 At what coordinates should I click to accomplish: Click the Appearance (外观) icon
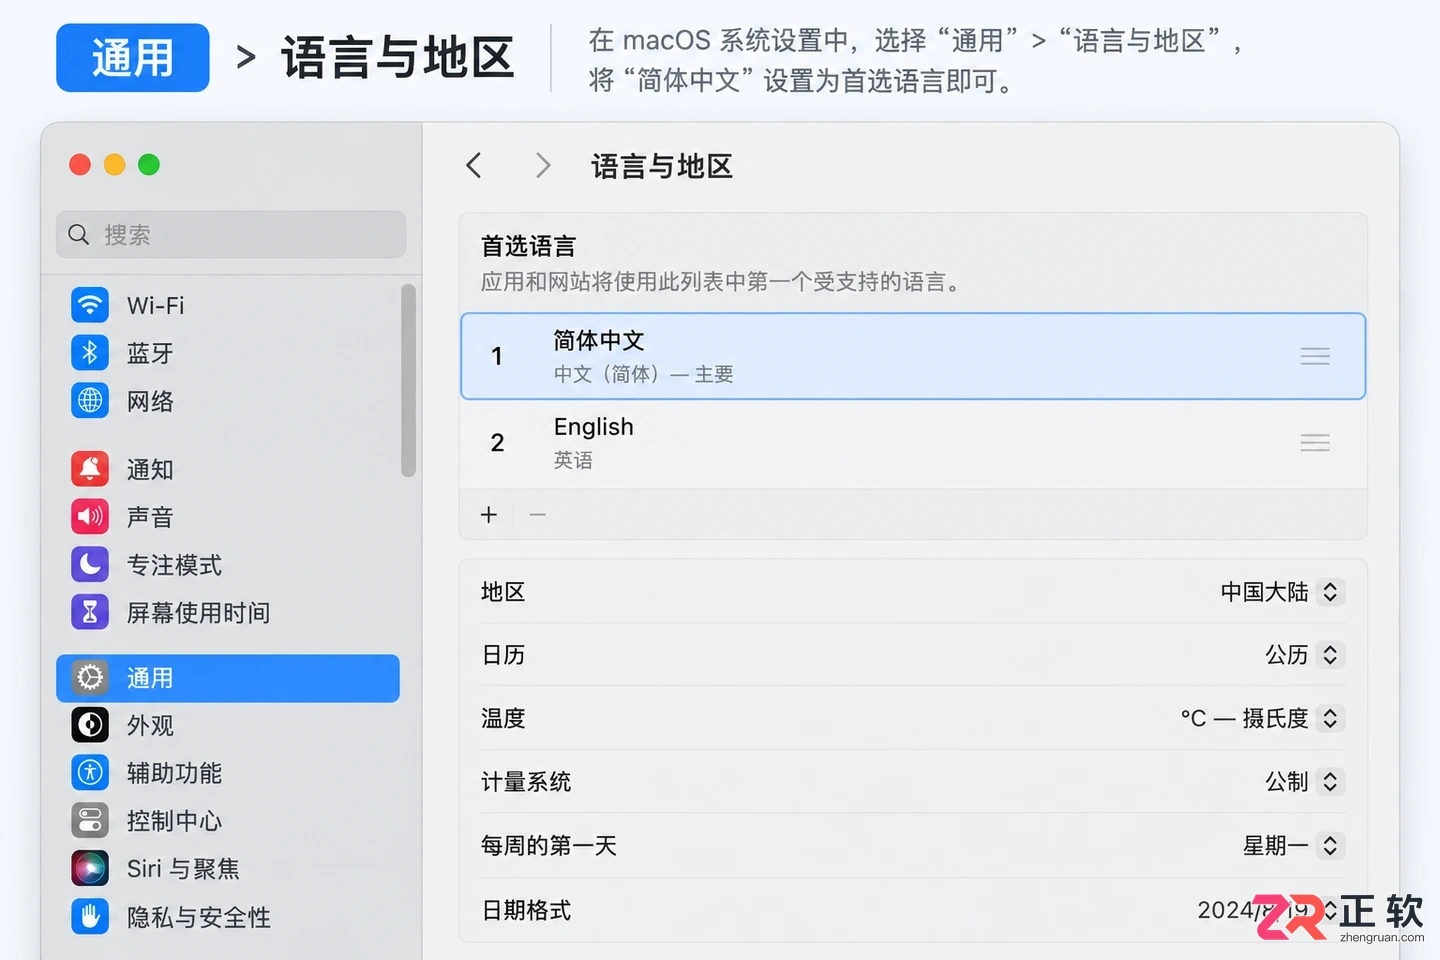click(90, 725)
